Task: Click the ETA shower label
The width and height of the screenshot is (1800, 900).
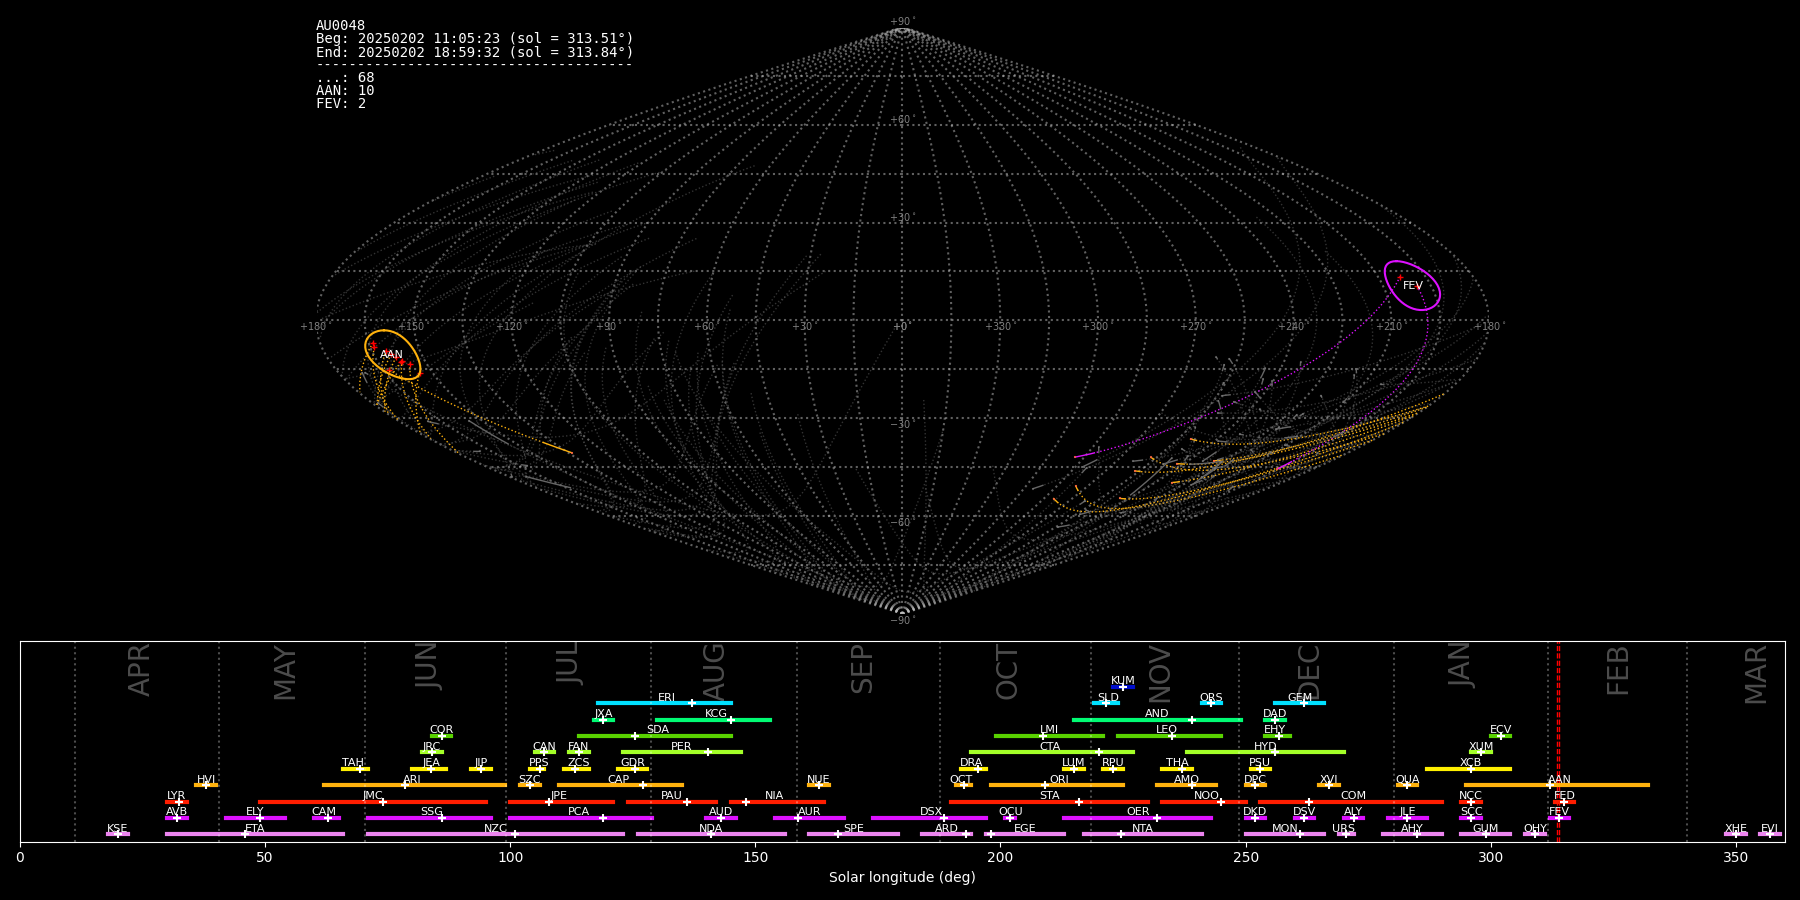Action: point(255,829)
